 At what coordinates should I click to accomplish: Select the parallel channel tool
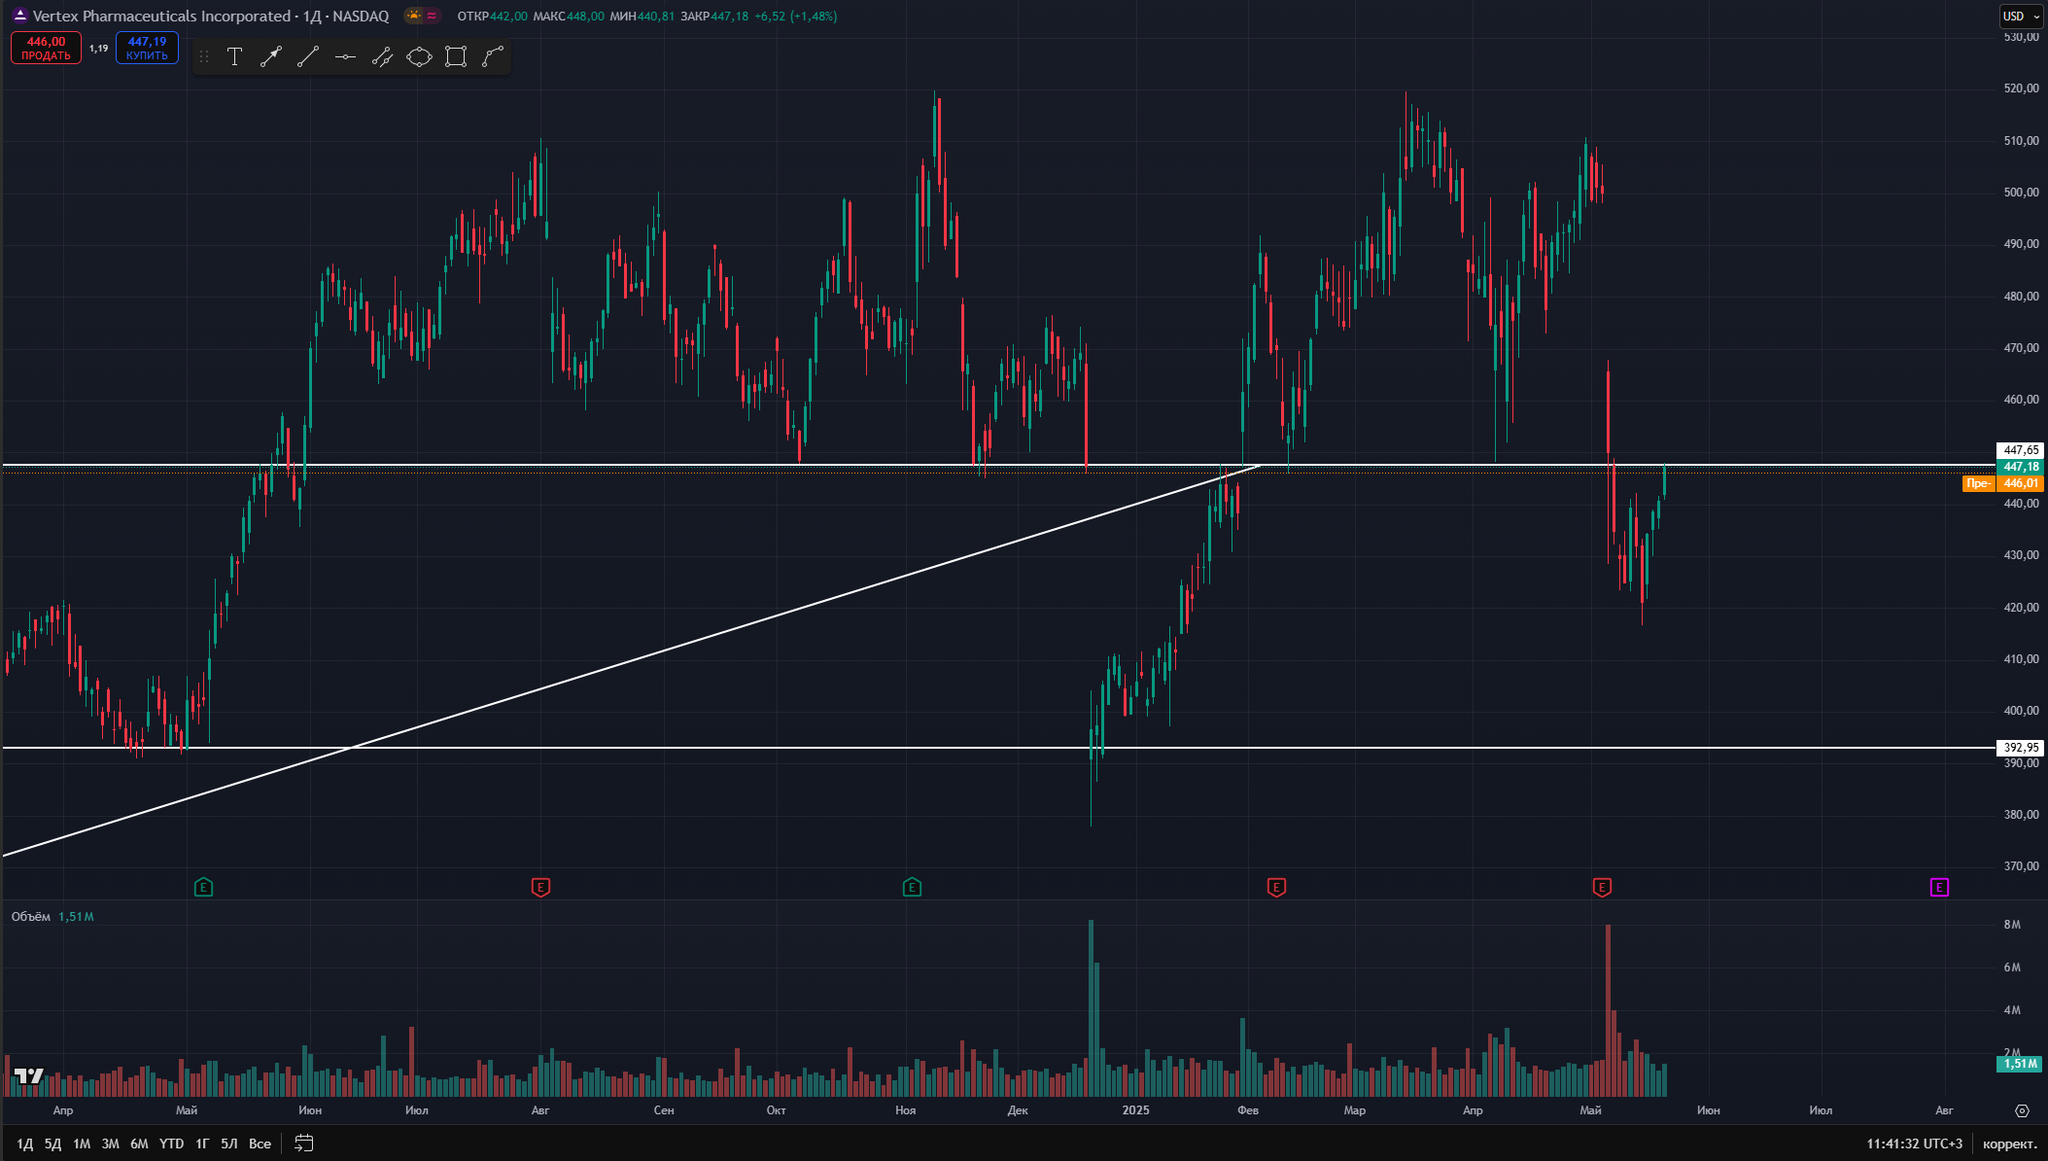pos(382,57)
